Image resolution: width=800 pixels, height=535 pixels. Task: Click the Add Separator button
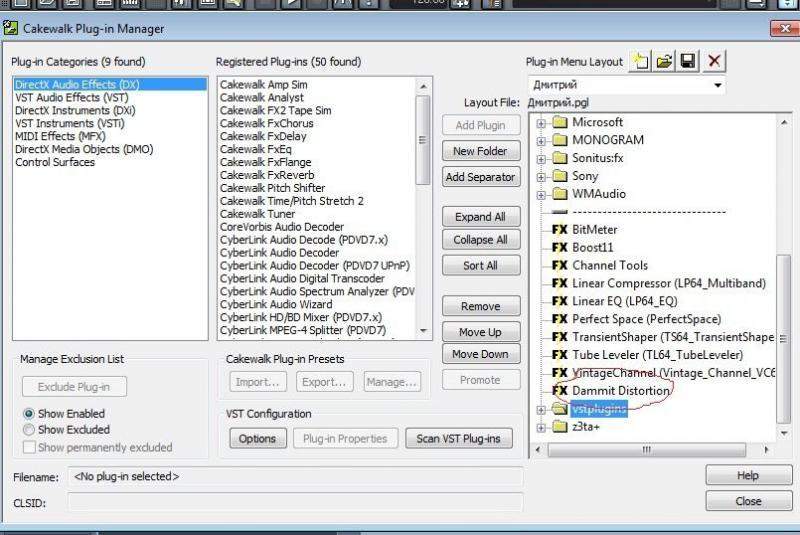click(x=481, y=177)
